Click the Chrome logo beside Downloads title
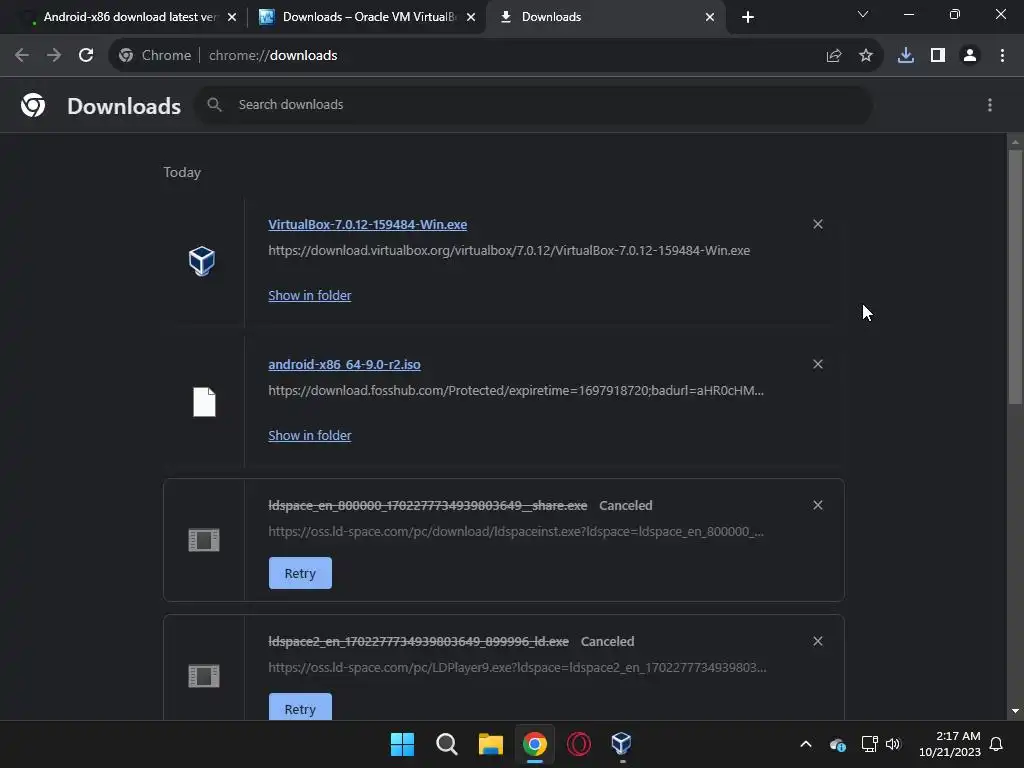This screenshot has height=768, width=1024. pos(33,105)
